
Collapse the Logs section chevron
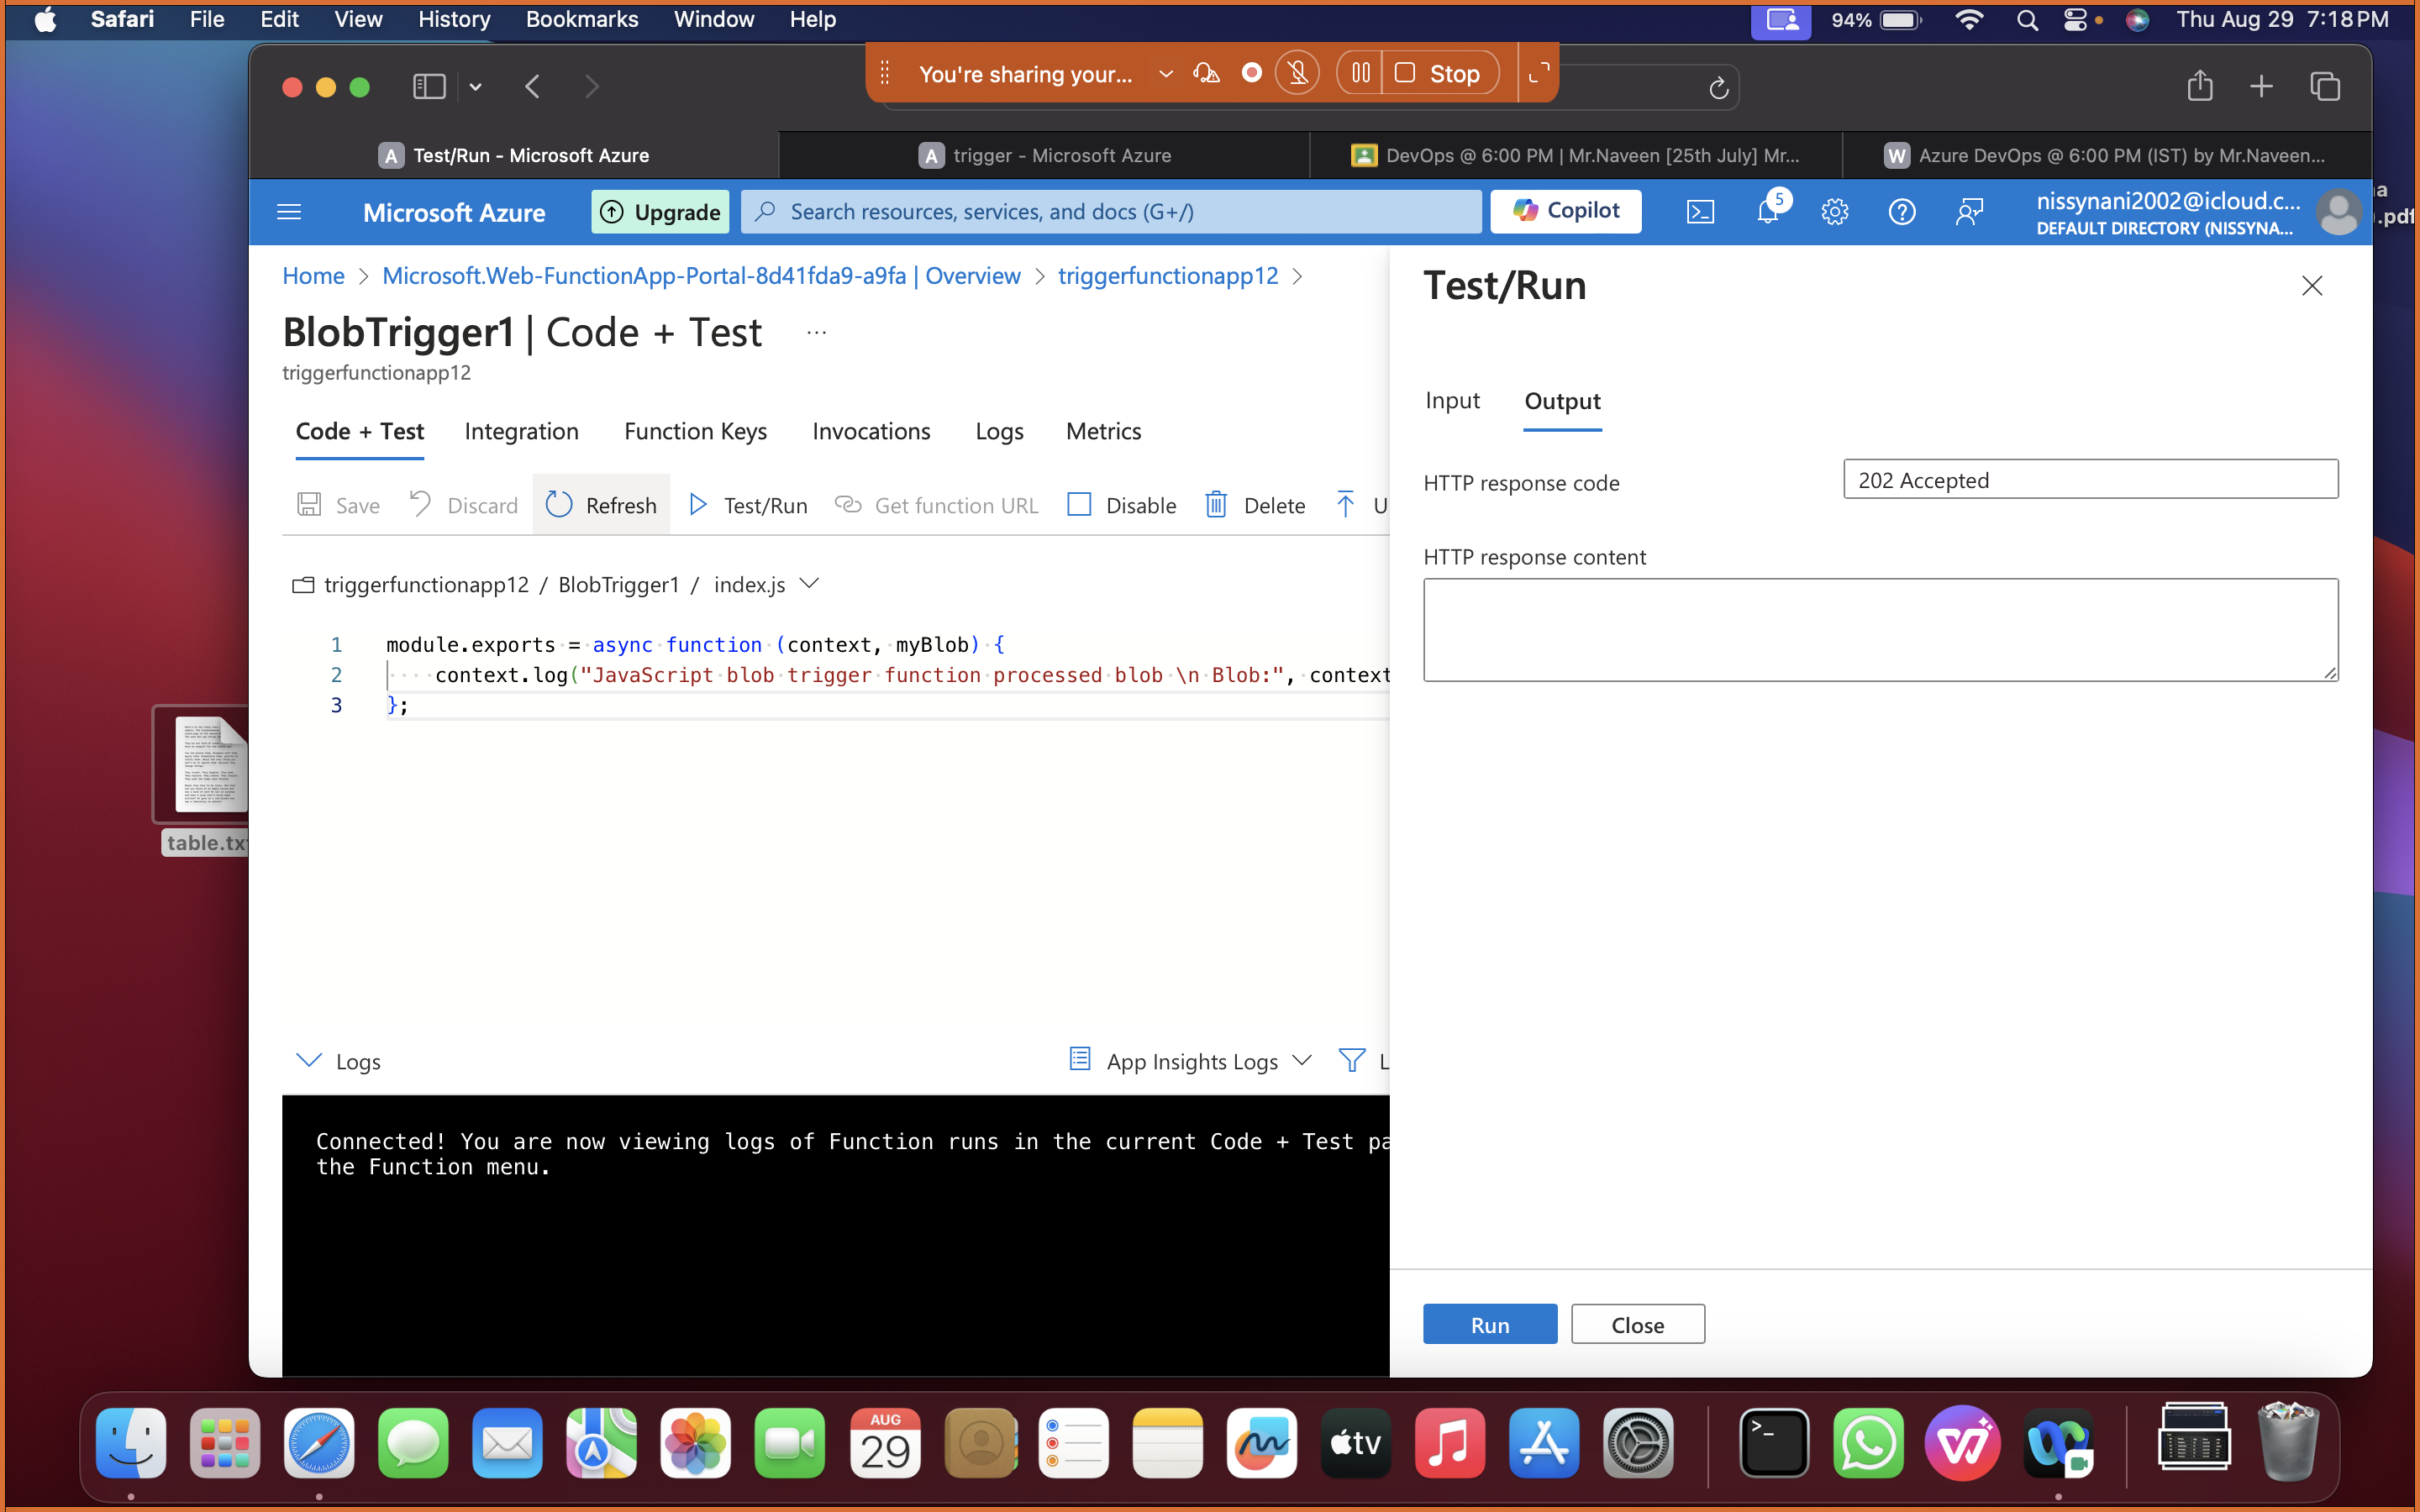click(309, 1060)
